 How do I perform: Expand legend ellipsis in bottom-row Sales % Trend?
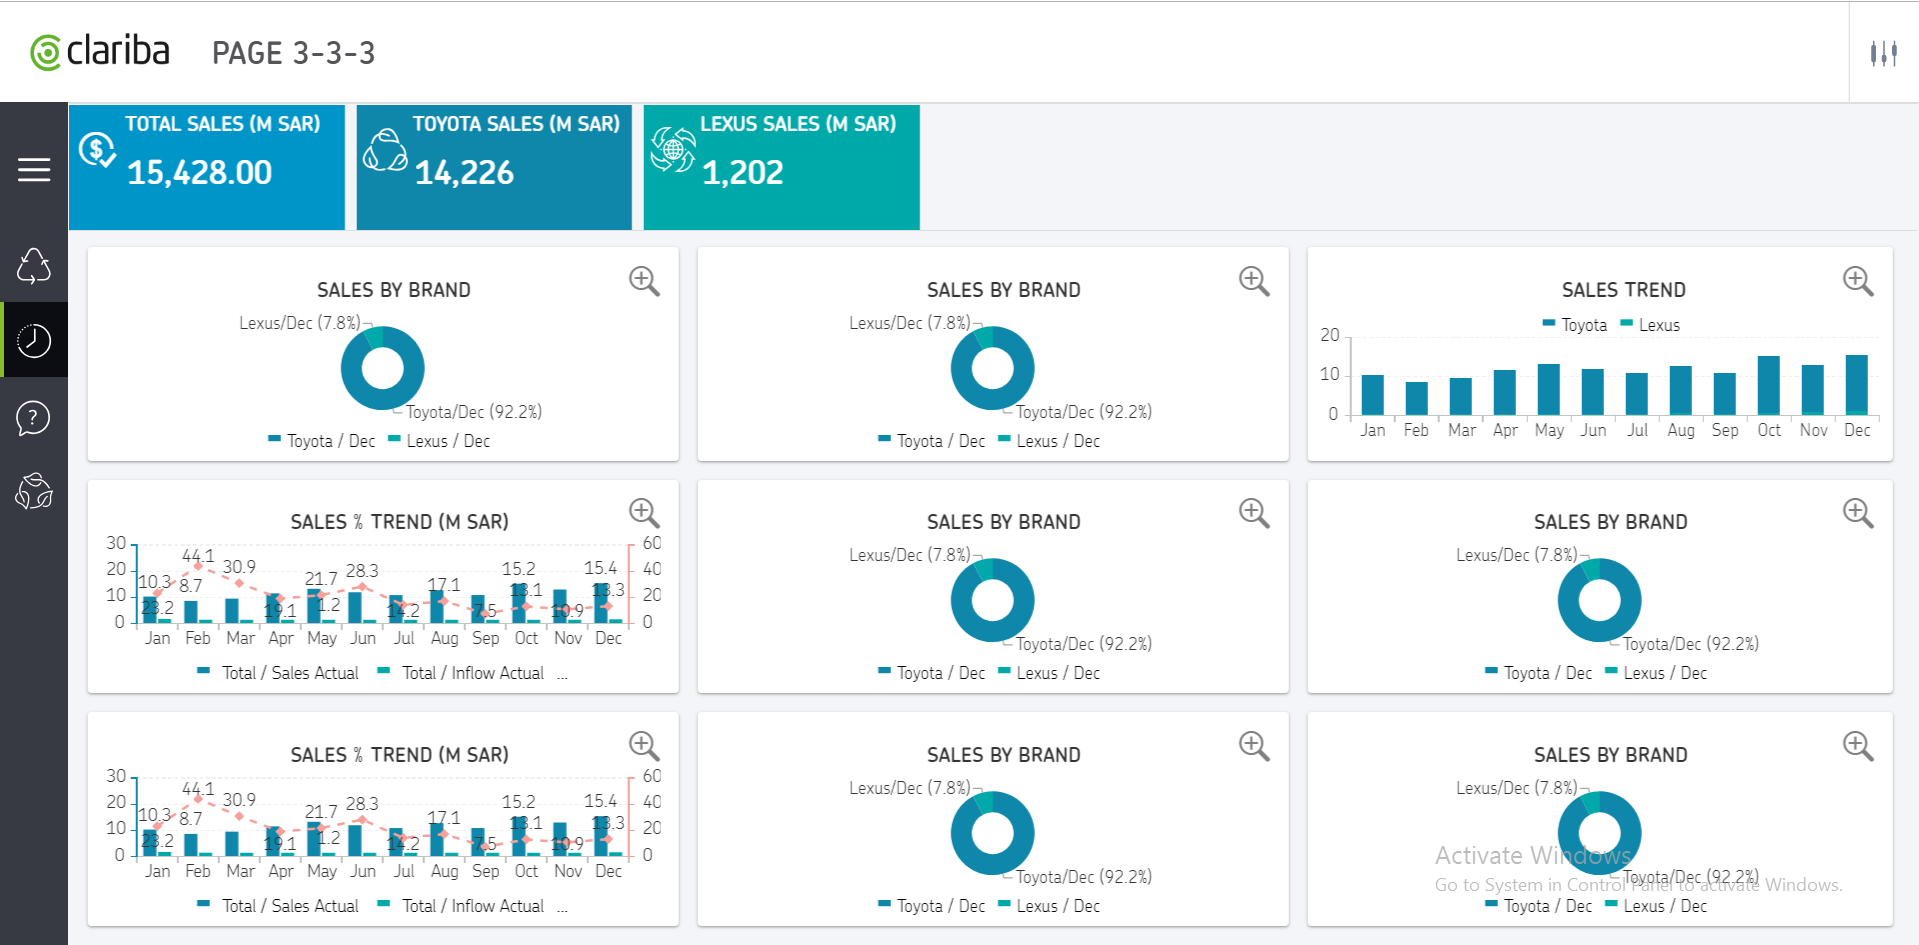[x=563, y=908]
